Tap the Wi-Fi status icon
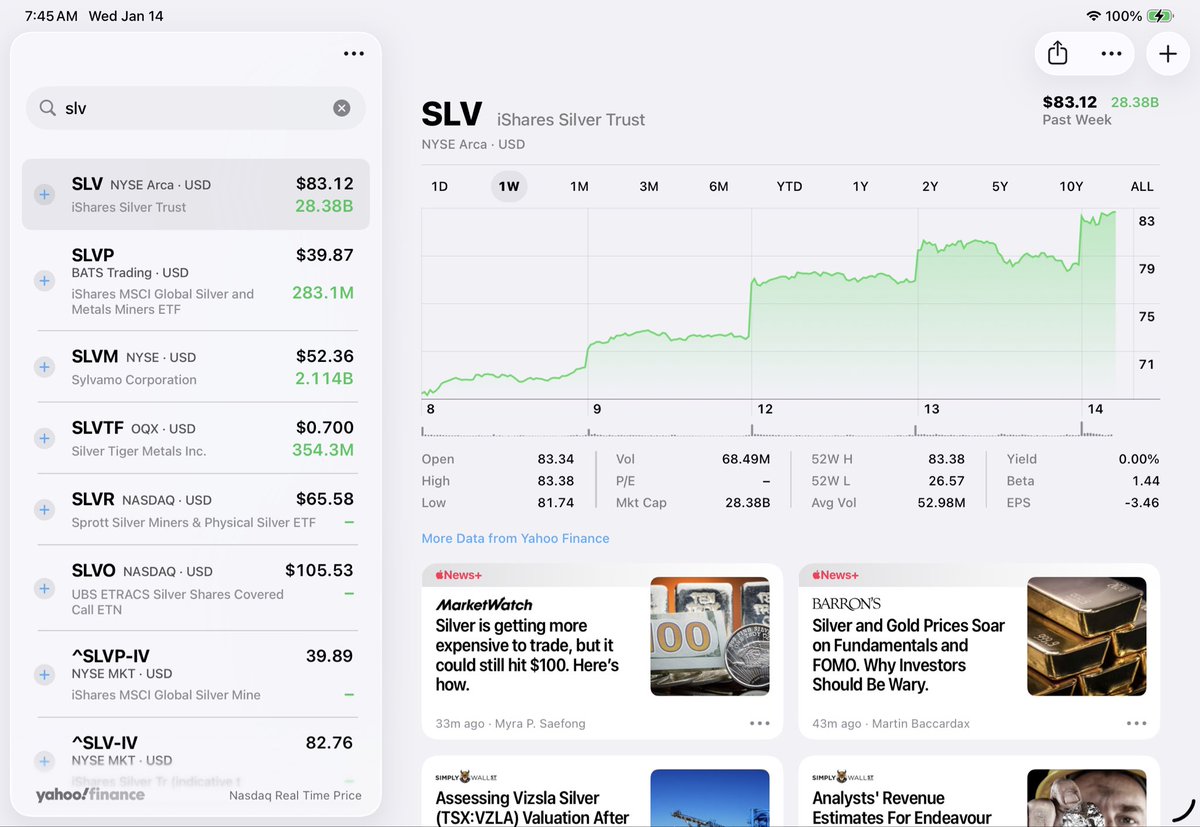Screen dimensions: 1200x827 [x=1093, y=16]
